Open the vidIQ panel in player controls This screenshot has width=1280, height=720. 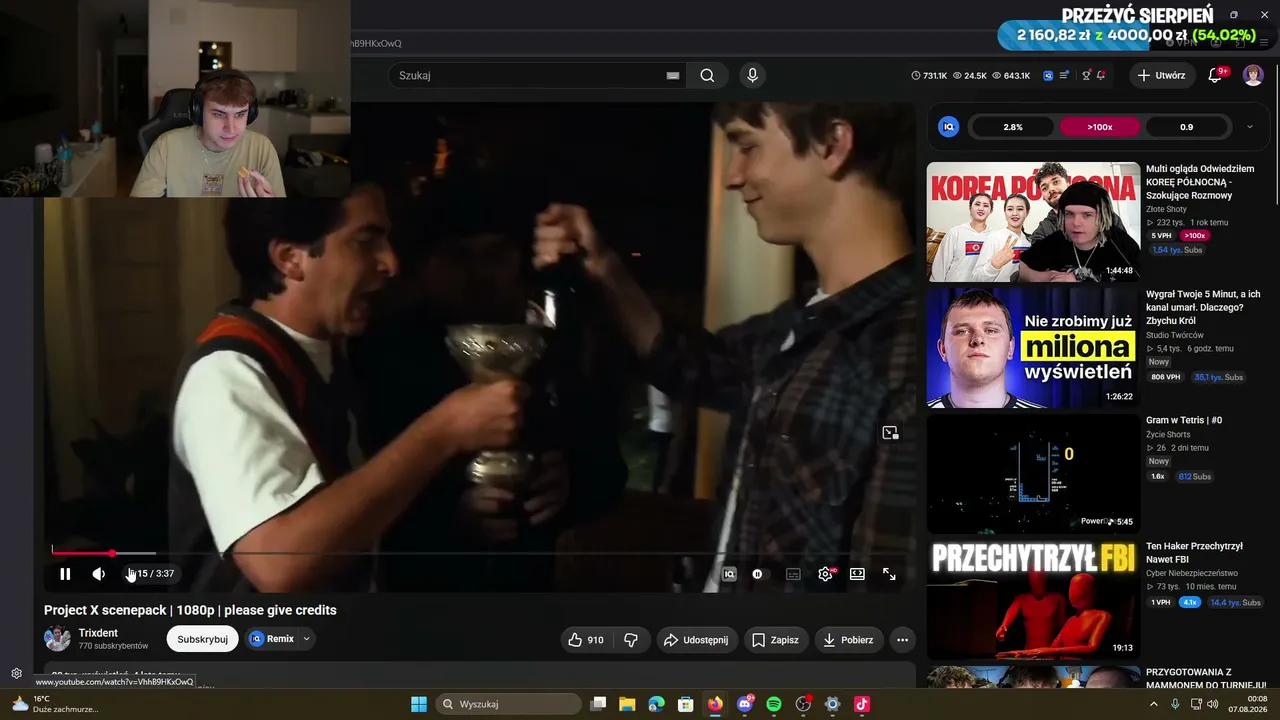click(x=729, y=574)
